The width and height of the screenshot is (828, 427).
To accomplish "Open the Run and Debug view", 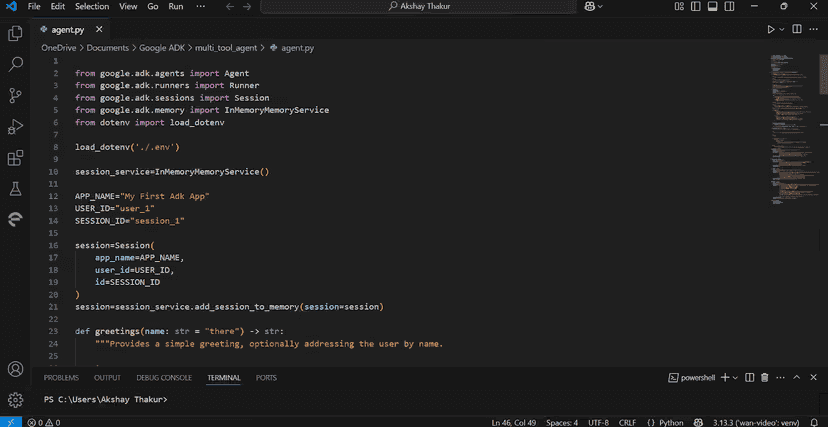I will [15, 127].
